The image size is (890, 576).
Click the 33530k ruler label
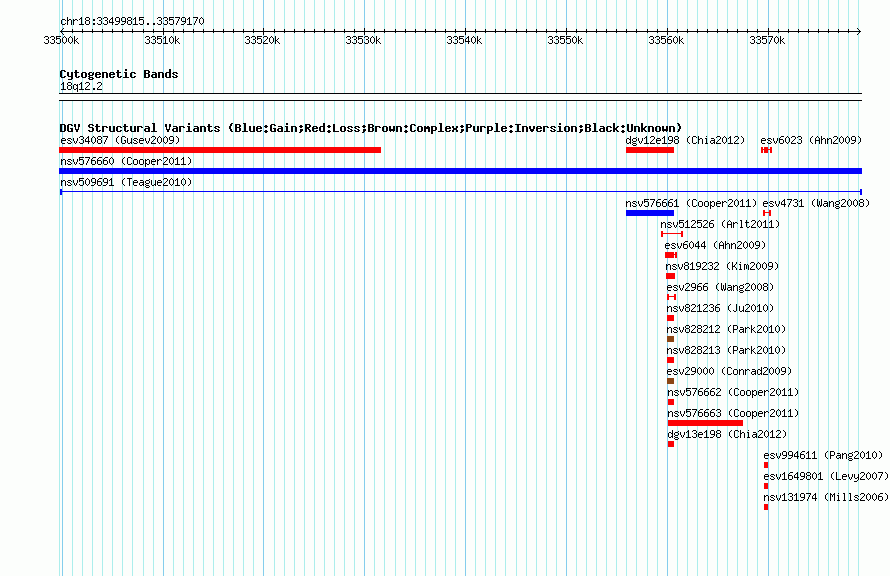(363, 40)
